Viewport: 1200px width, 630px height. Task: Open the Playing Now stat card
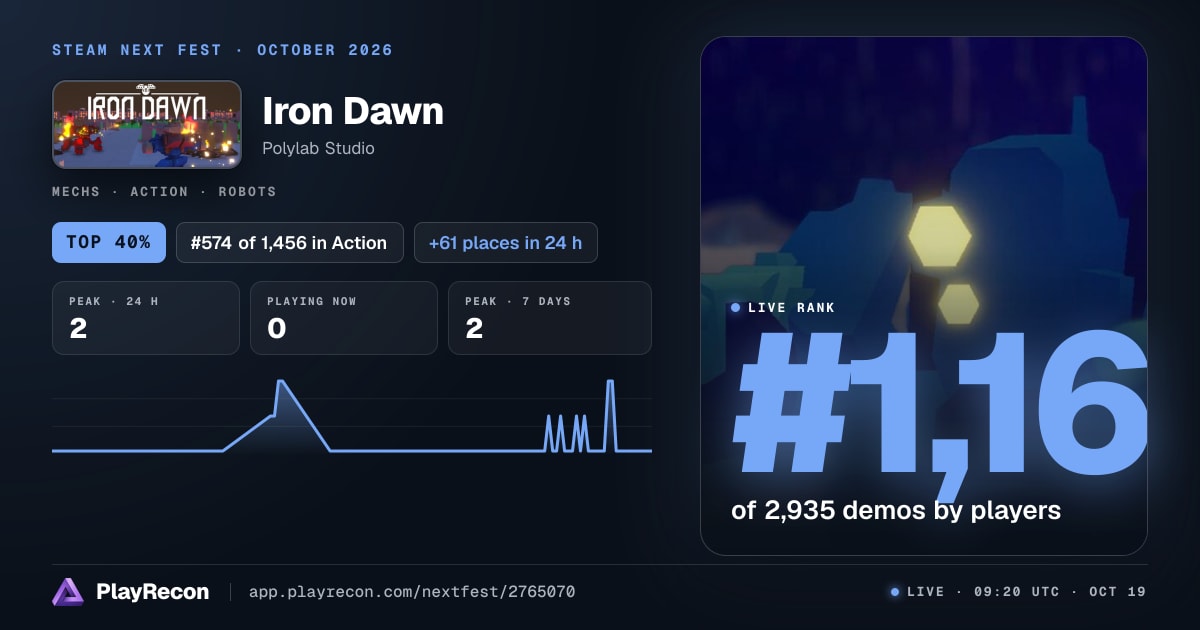(x=344, y=318)
